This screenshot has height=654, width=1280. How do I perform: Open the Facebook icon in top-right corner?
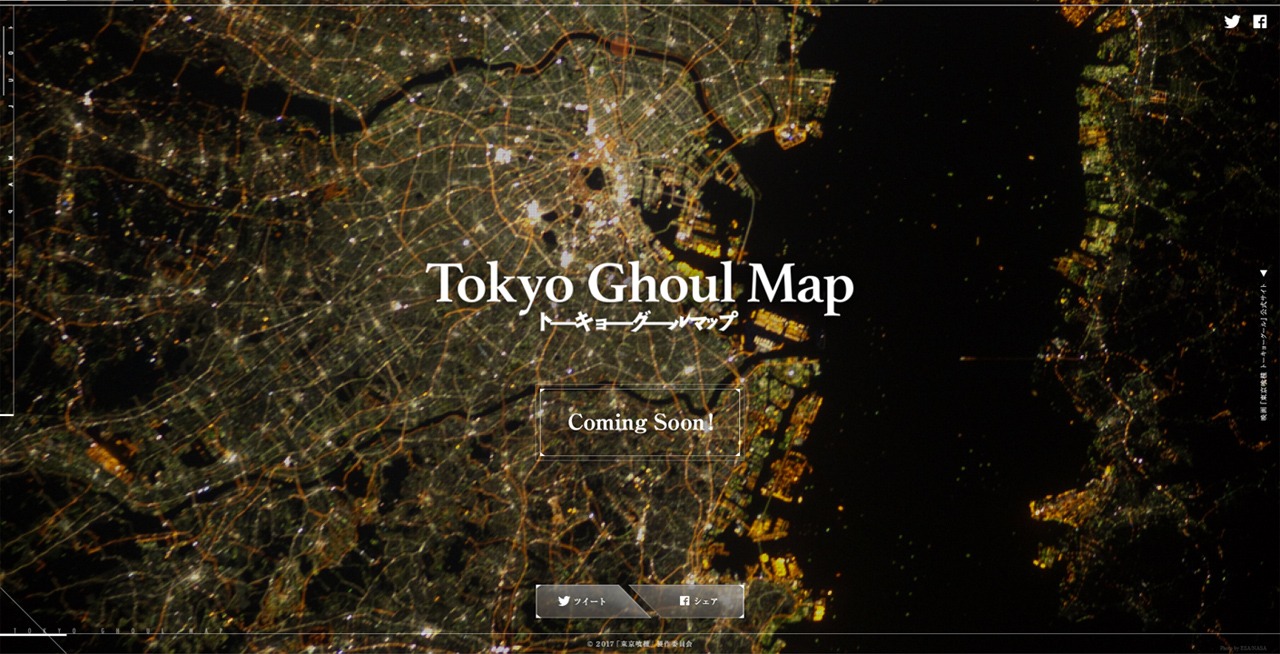1259,21
